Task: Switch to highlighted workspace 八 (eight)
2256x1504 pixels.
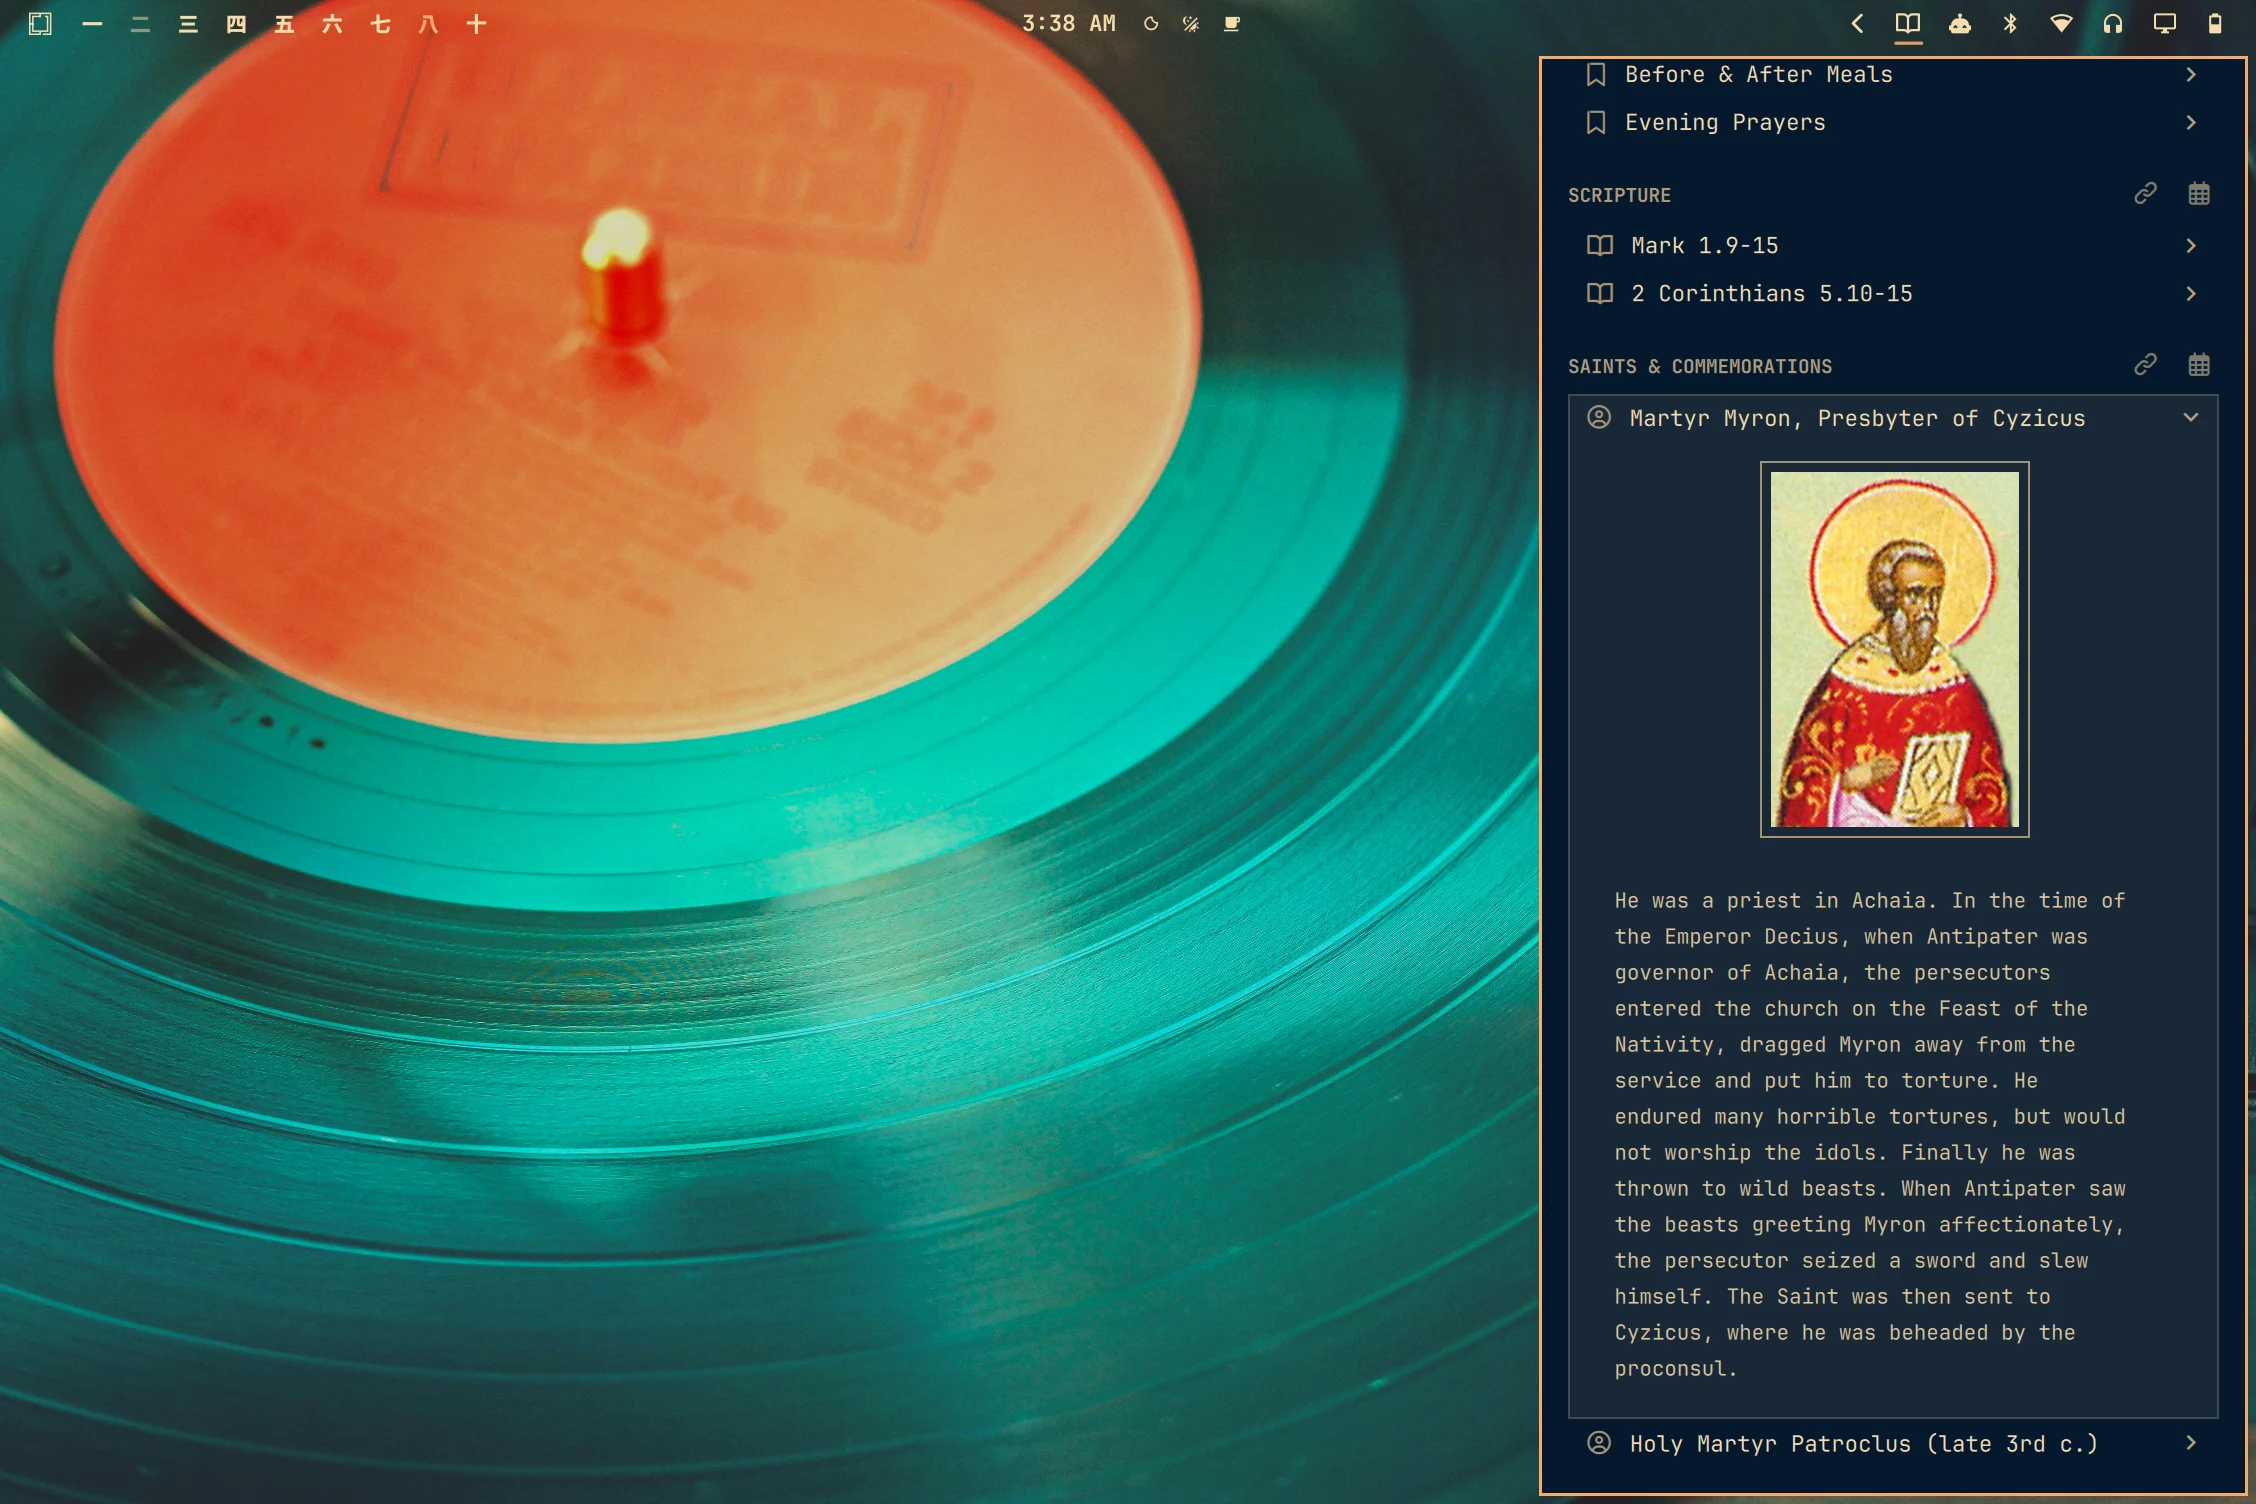Action: (428, 24)
